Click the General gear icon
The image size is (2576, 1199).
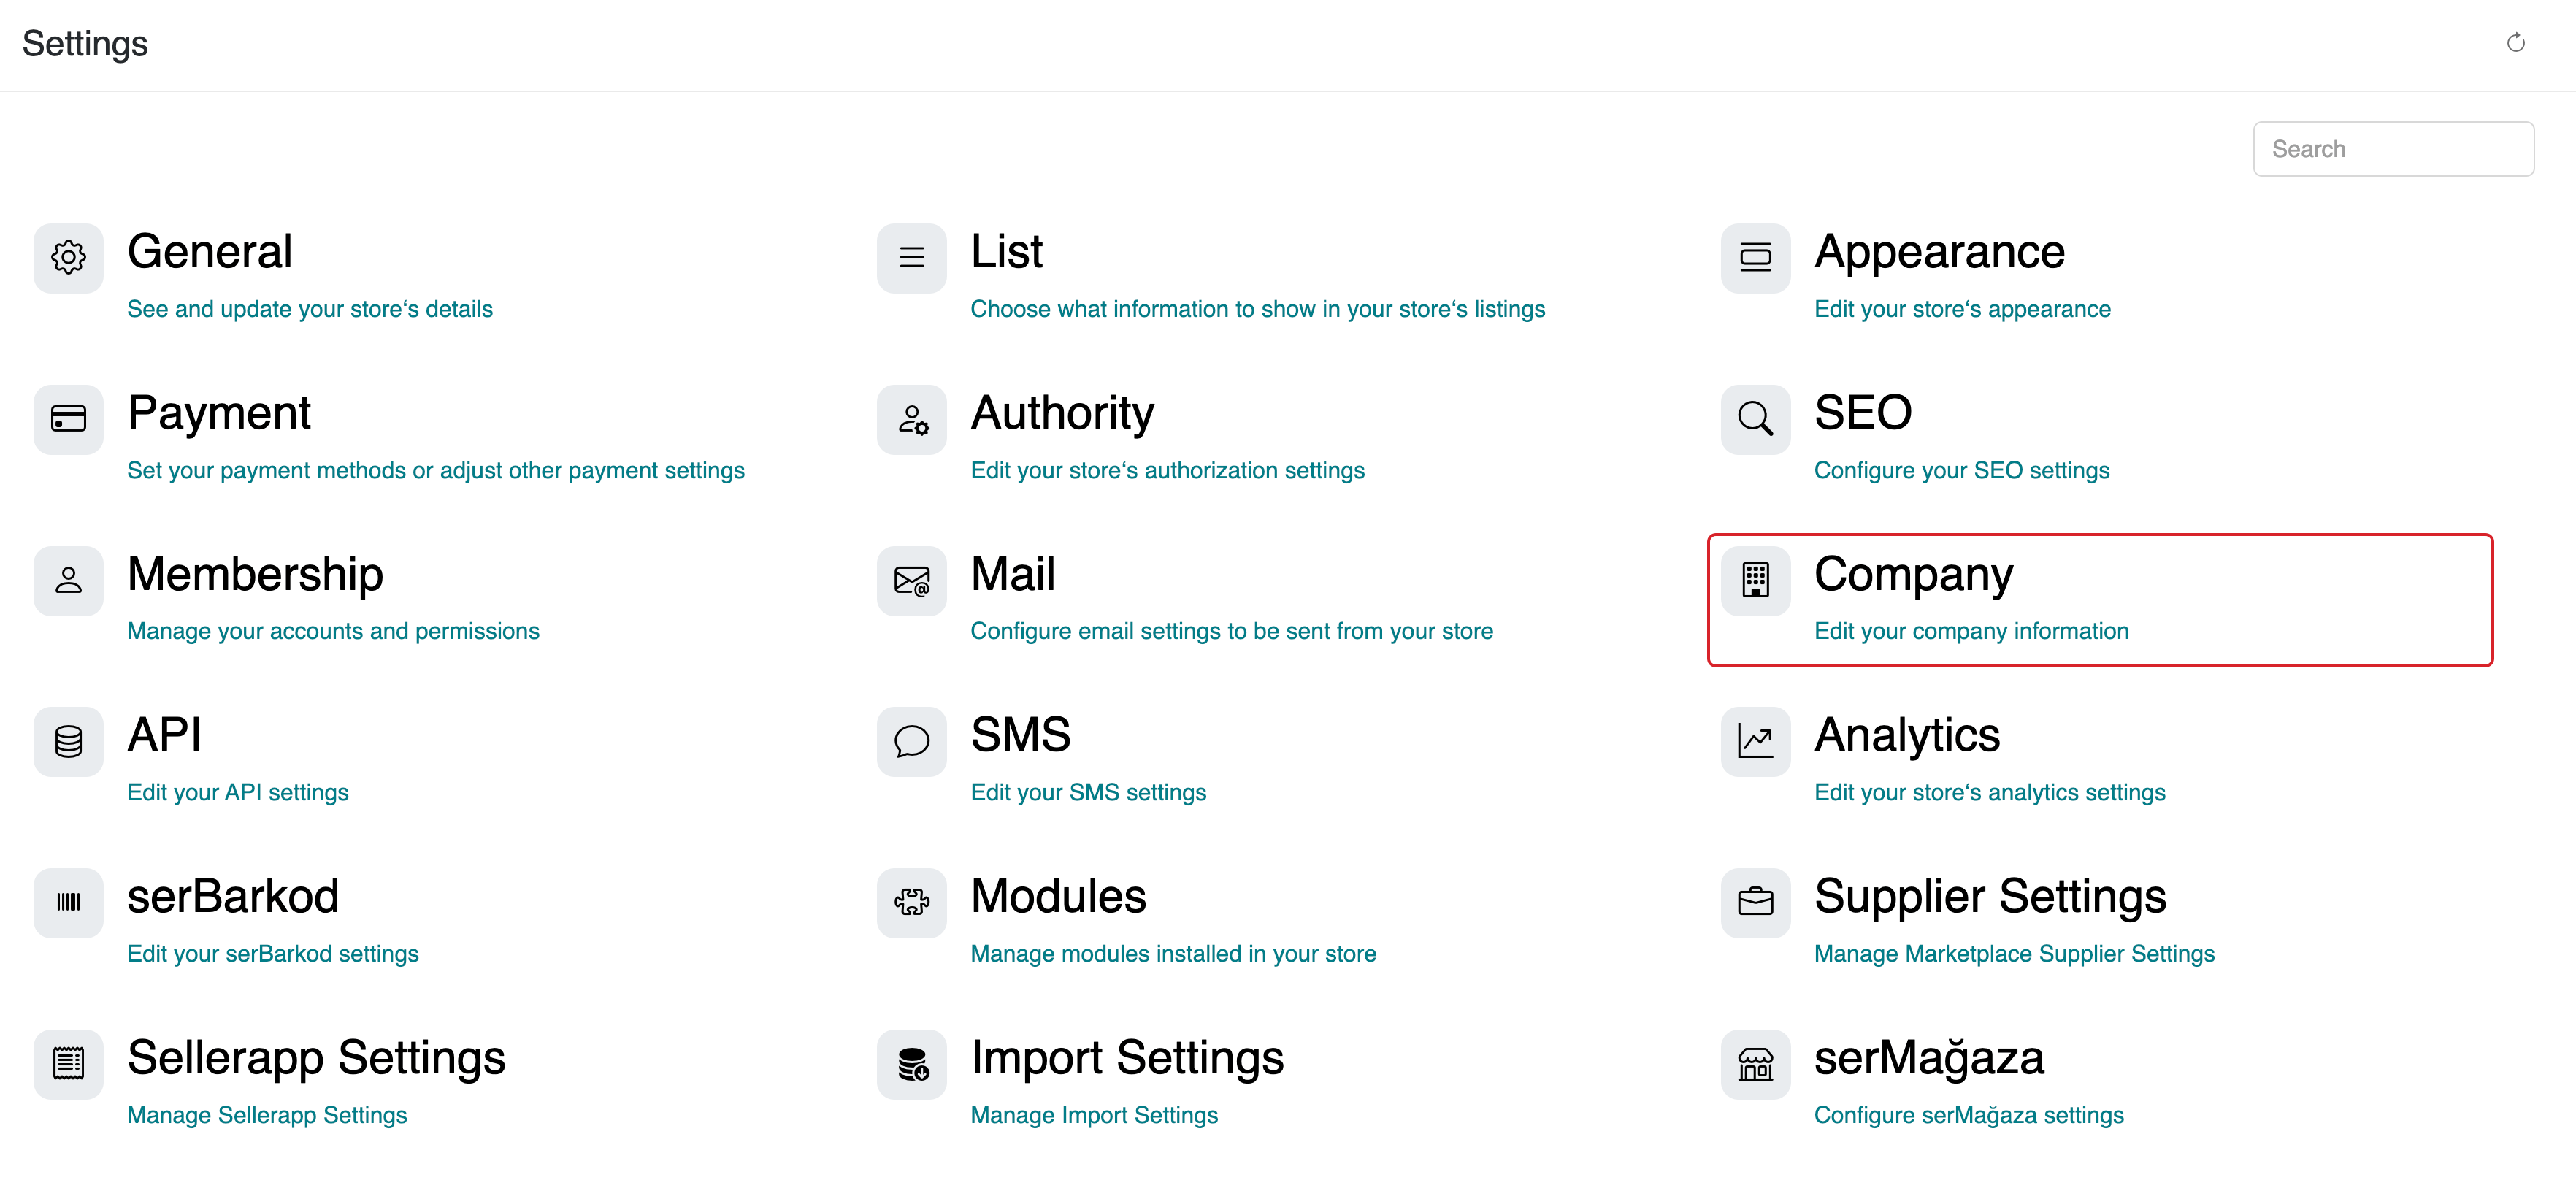[x=68, y=257]
